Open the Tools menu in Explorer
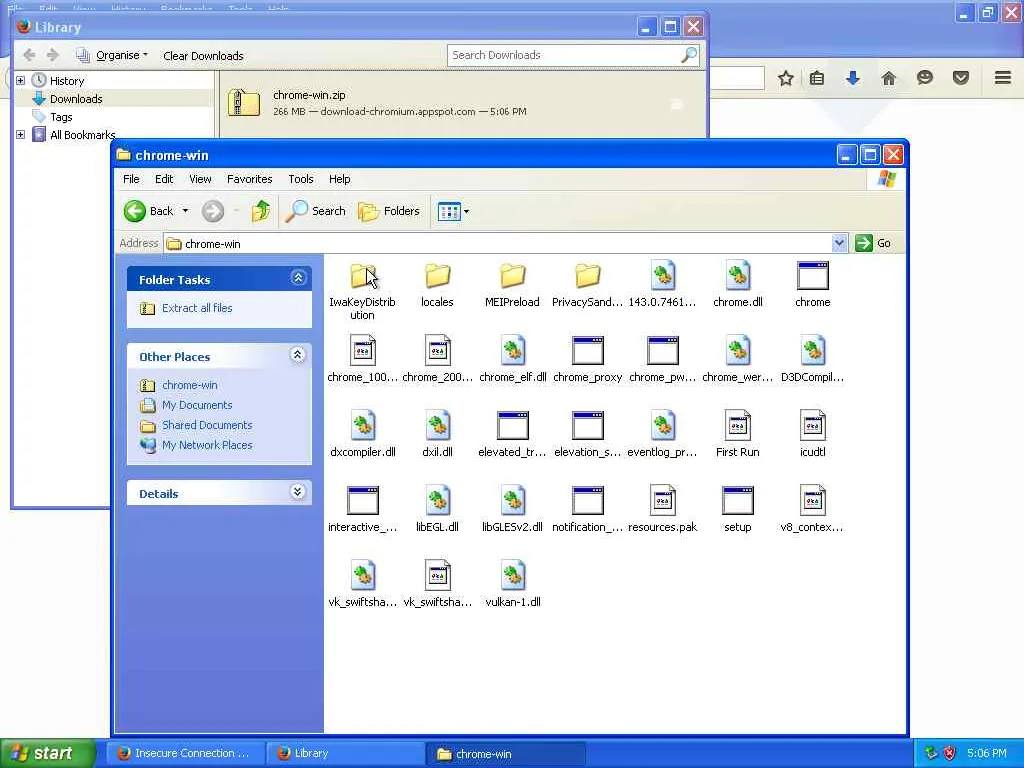This screenshot has height=768, width=1024. point(300,179)
